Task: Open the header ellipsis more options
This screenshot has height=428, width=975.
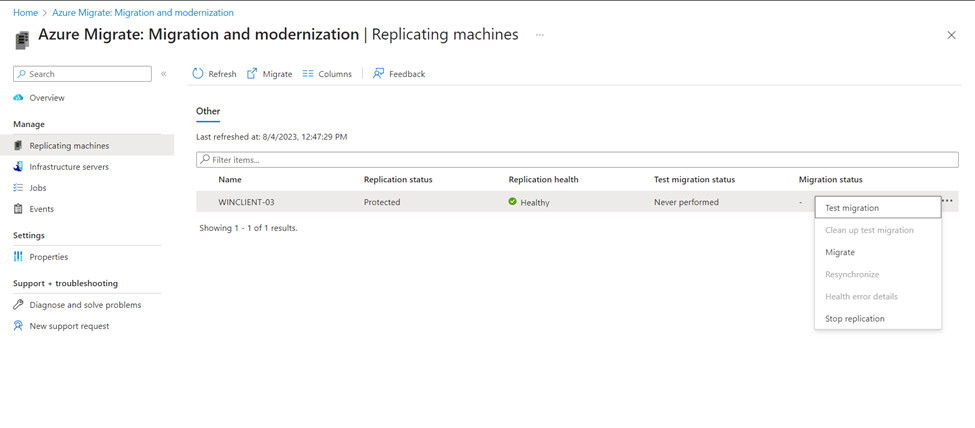Action: (x=540, y=35)
